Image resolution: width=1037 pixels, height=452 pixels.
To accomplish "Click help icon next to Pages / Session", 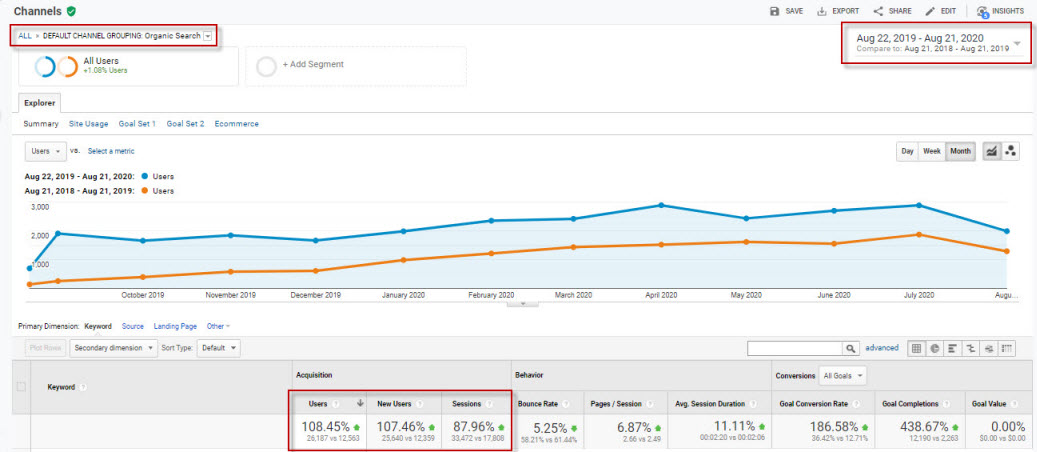I will point(651,404).
